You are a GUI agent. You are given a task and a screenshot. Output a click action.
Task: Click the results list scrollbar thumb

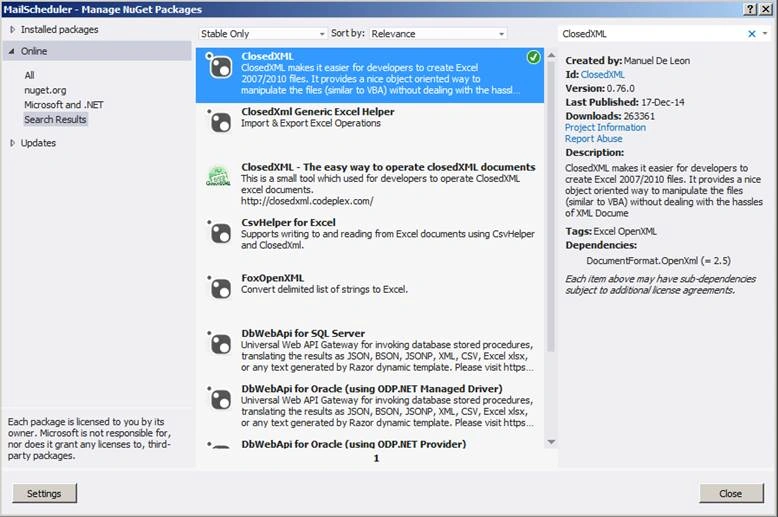point(551,207)
